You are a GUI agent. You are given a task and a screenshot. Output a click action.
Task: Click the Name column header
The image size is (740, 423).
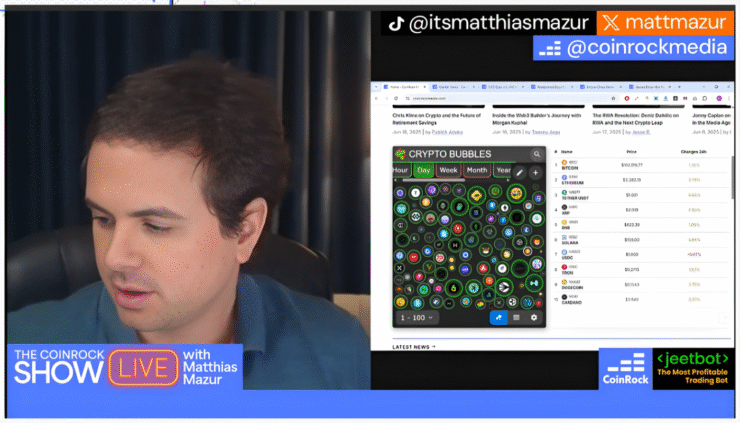coord(567,152)
